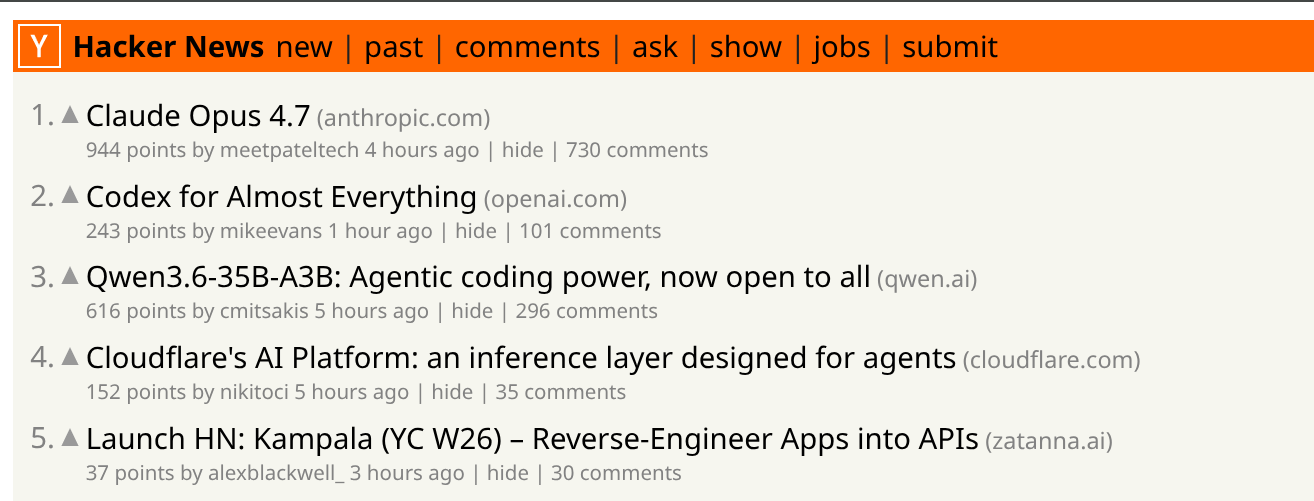Upvote Codex for Almost Everything post

[x=70, y=196]
